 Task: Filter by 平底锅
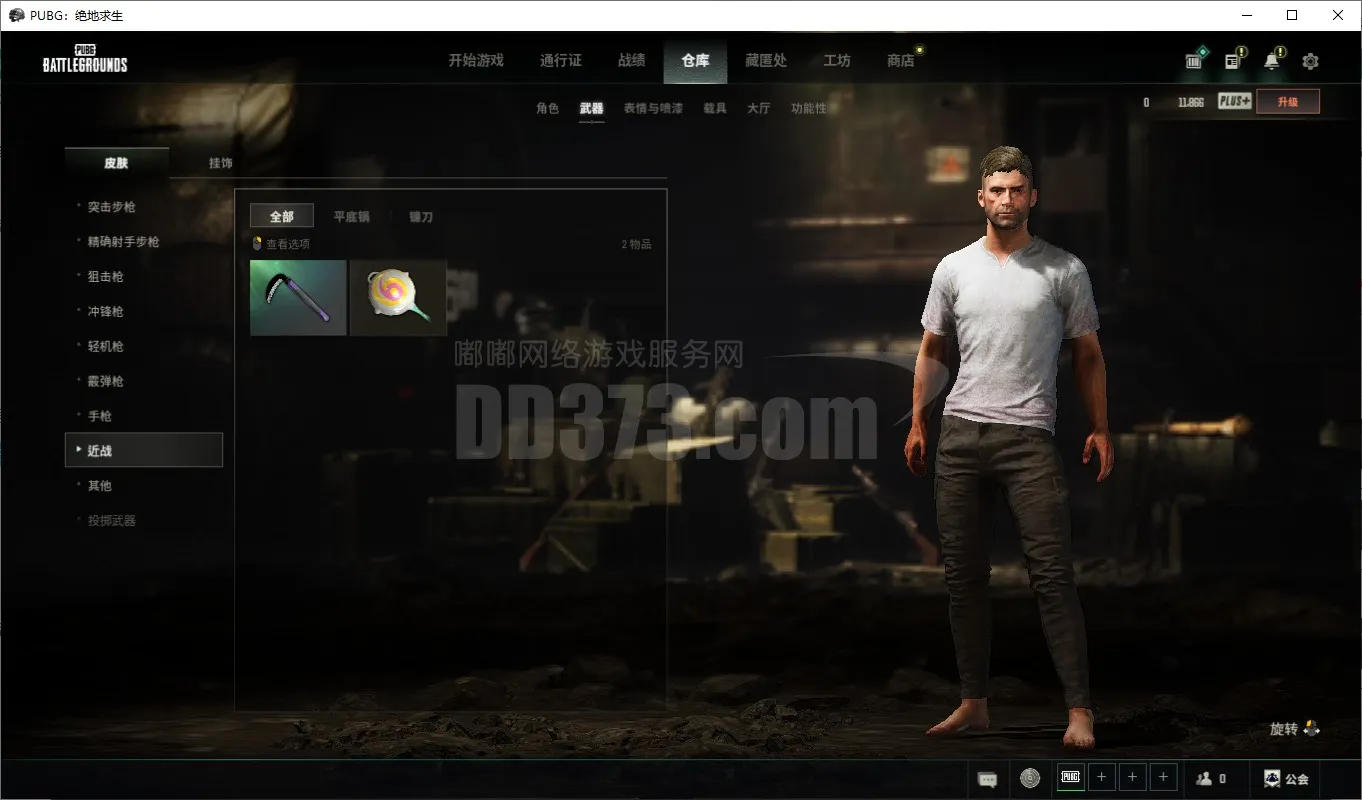tap(352, 217)
